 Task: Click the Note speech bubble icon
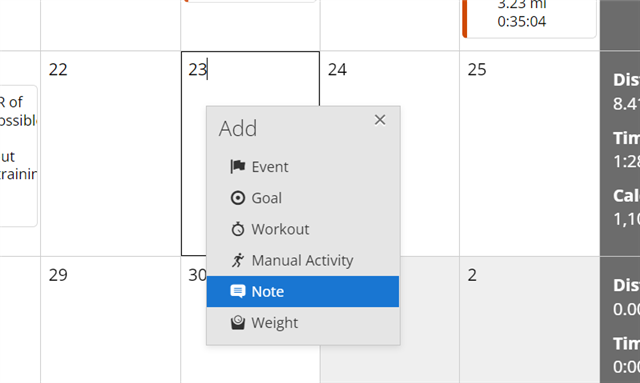click(238, 292)
